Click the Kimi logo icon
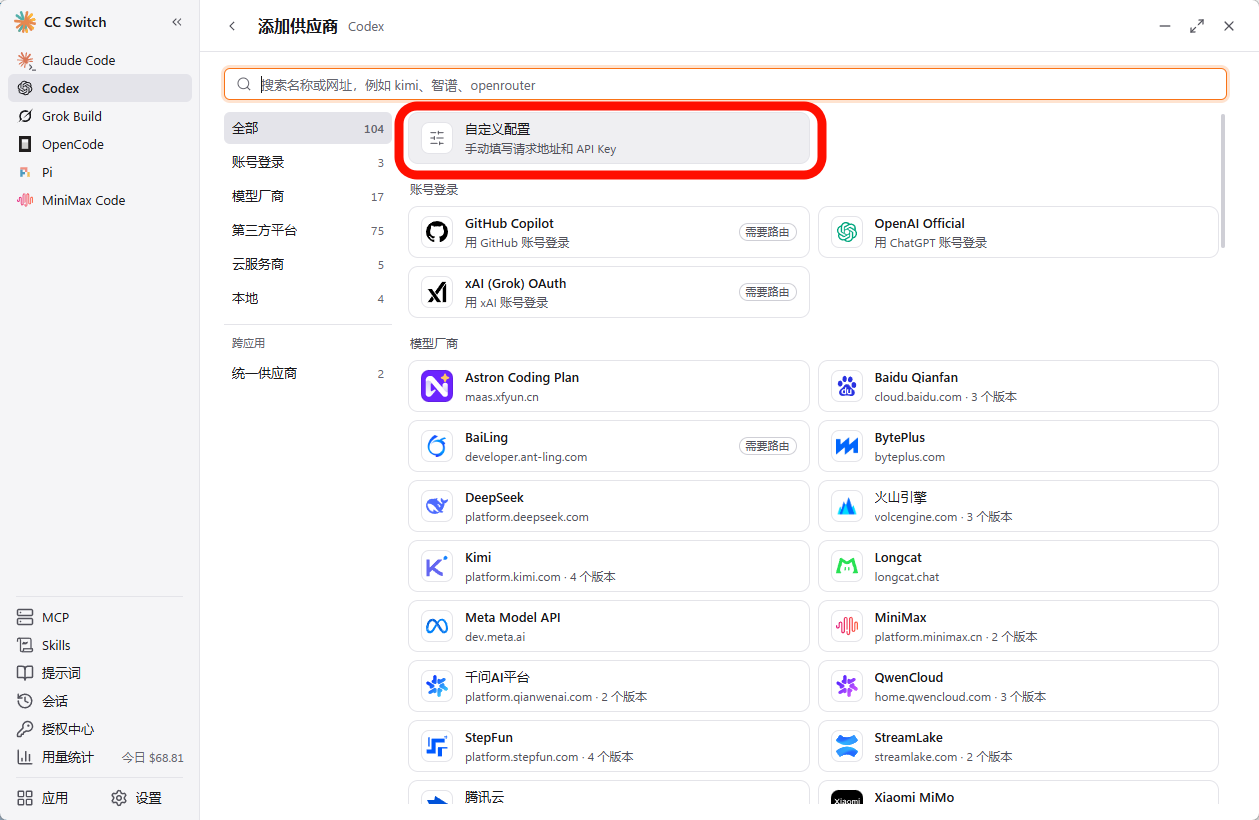1259x820 pixels. click(x=437, y=566)
